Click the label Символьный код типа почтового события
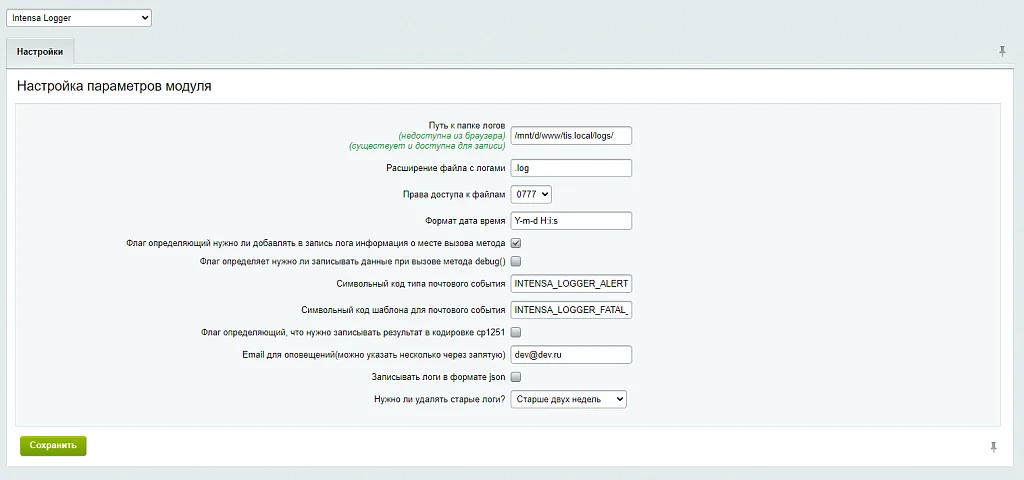1024x480 pixels. coord(421,284)
